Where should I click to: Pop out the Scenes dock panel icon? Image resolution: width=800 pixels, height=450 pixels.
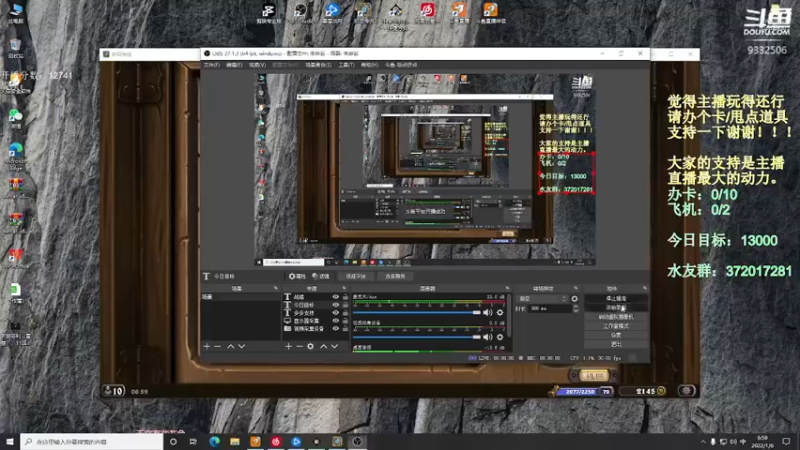pos(276,288)
